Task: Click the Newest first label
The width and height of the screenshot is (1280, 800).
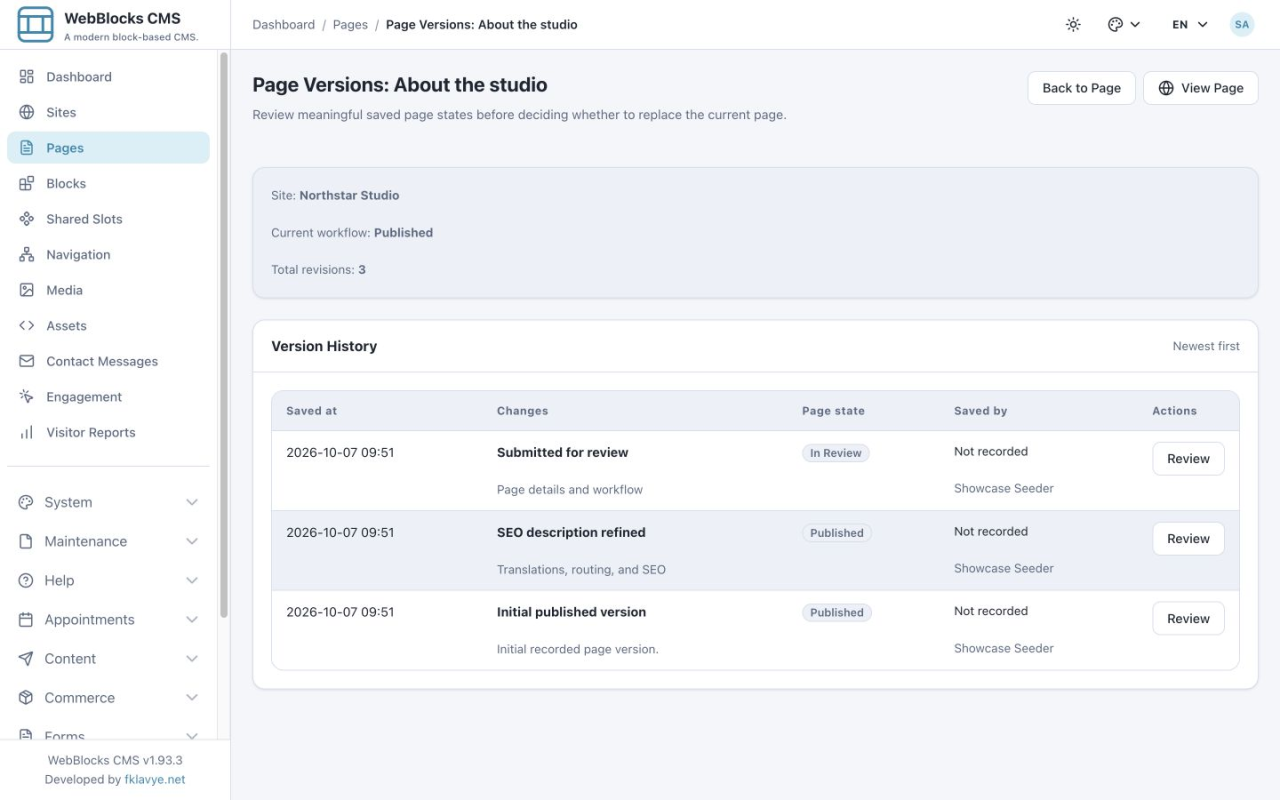Action: 1206,346
